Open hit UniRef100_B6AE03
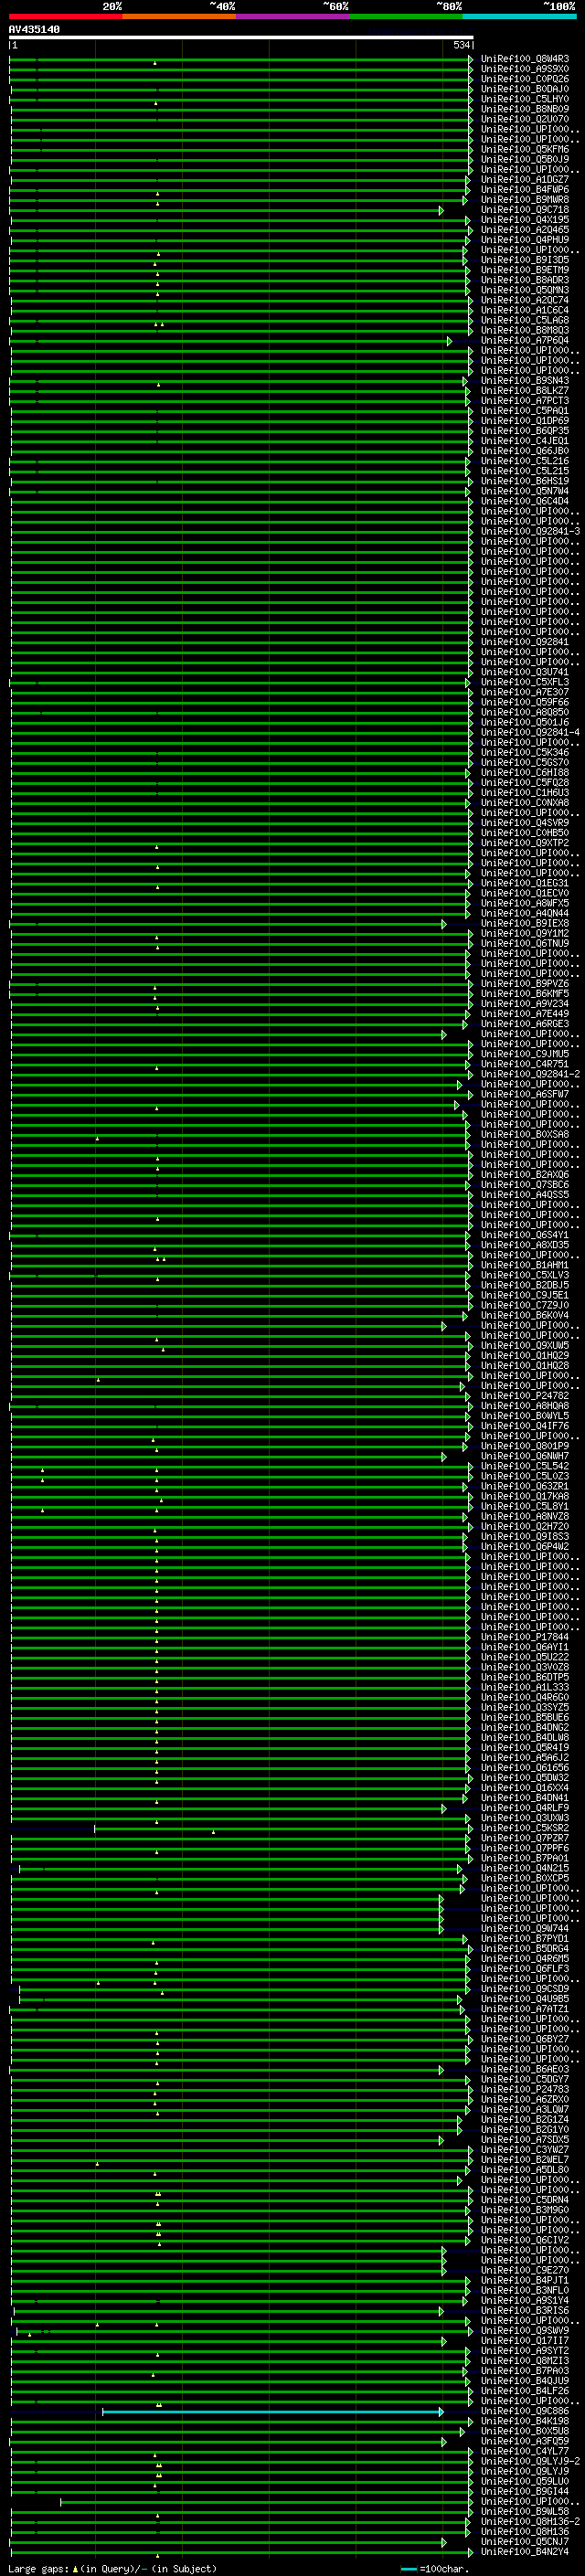This screenshot has height=2576, width=585. tap(525, 2069)
